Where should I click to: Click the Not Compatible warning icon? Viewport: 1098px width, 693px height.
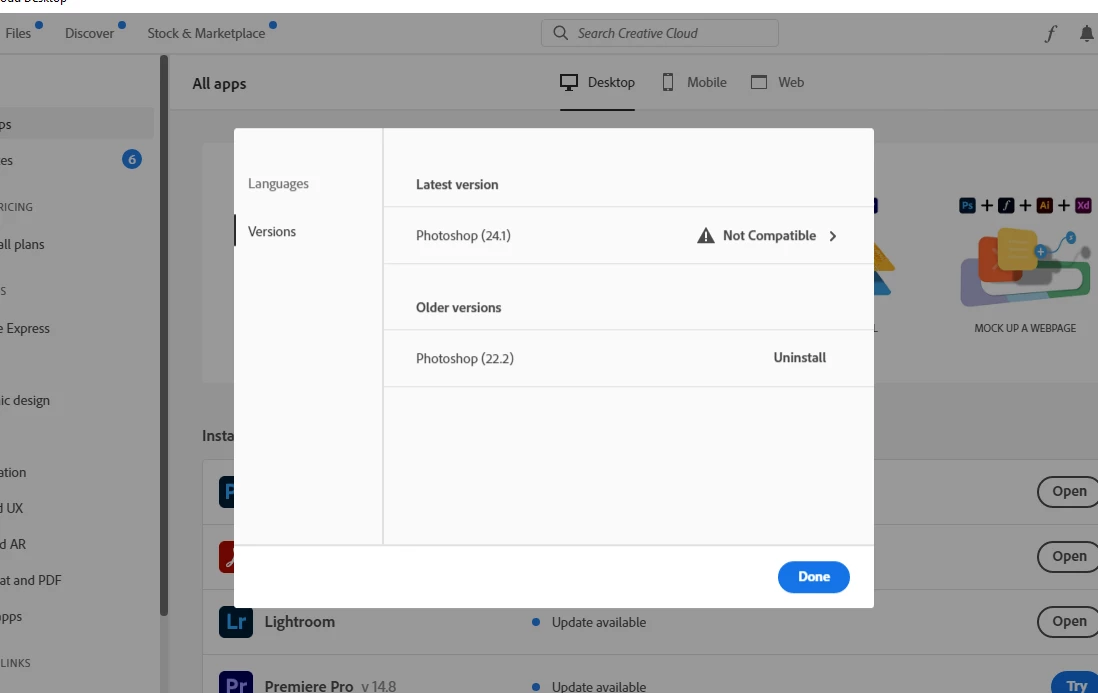[705, 235]
